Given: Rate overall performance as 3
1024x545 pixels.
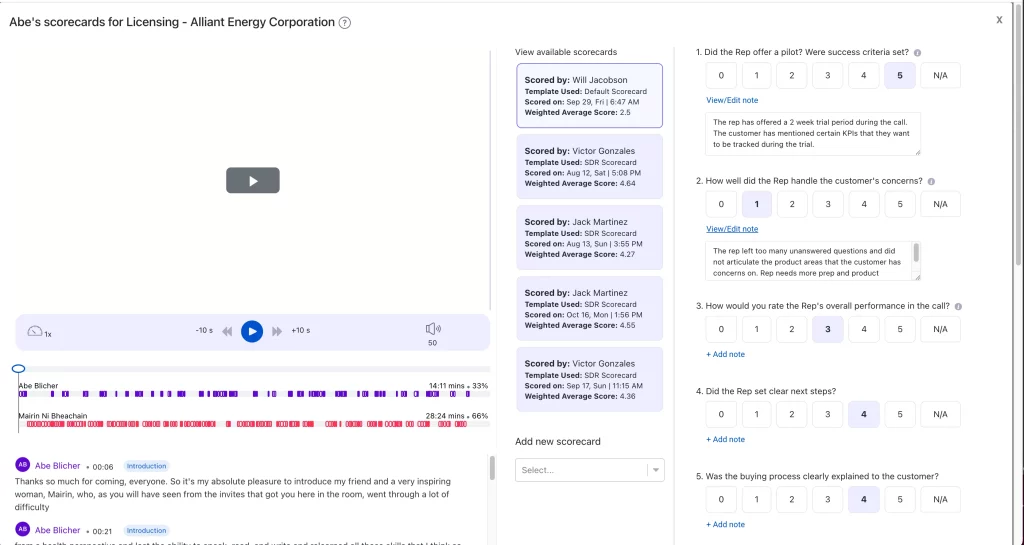Looking at the screenshot, I should 827,330.
